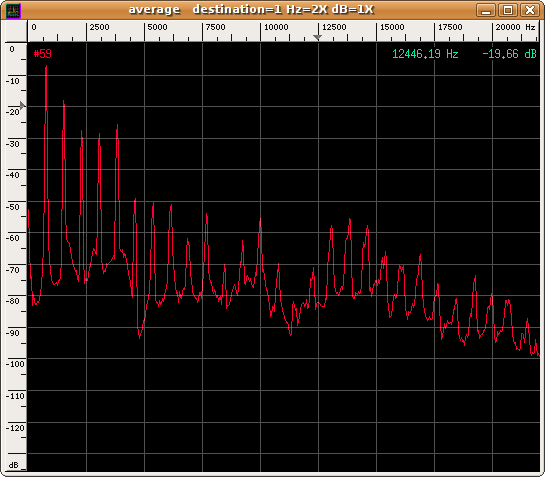545x477 pixels.
Task: Click the -19.66 dB level readout
Action: 509,54
